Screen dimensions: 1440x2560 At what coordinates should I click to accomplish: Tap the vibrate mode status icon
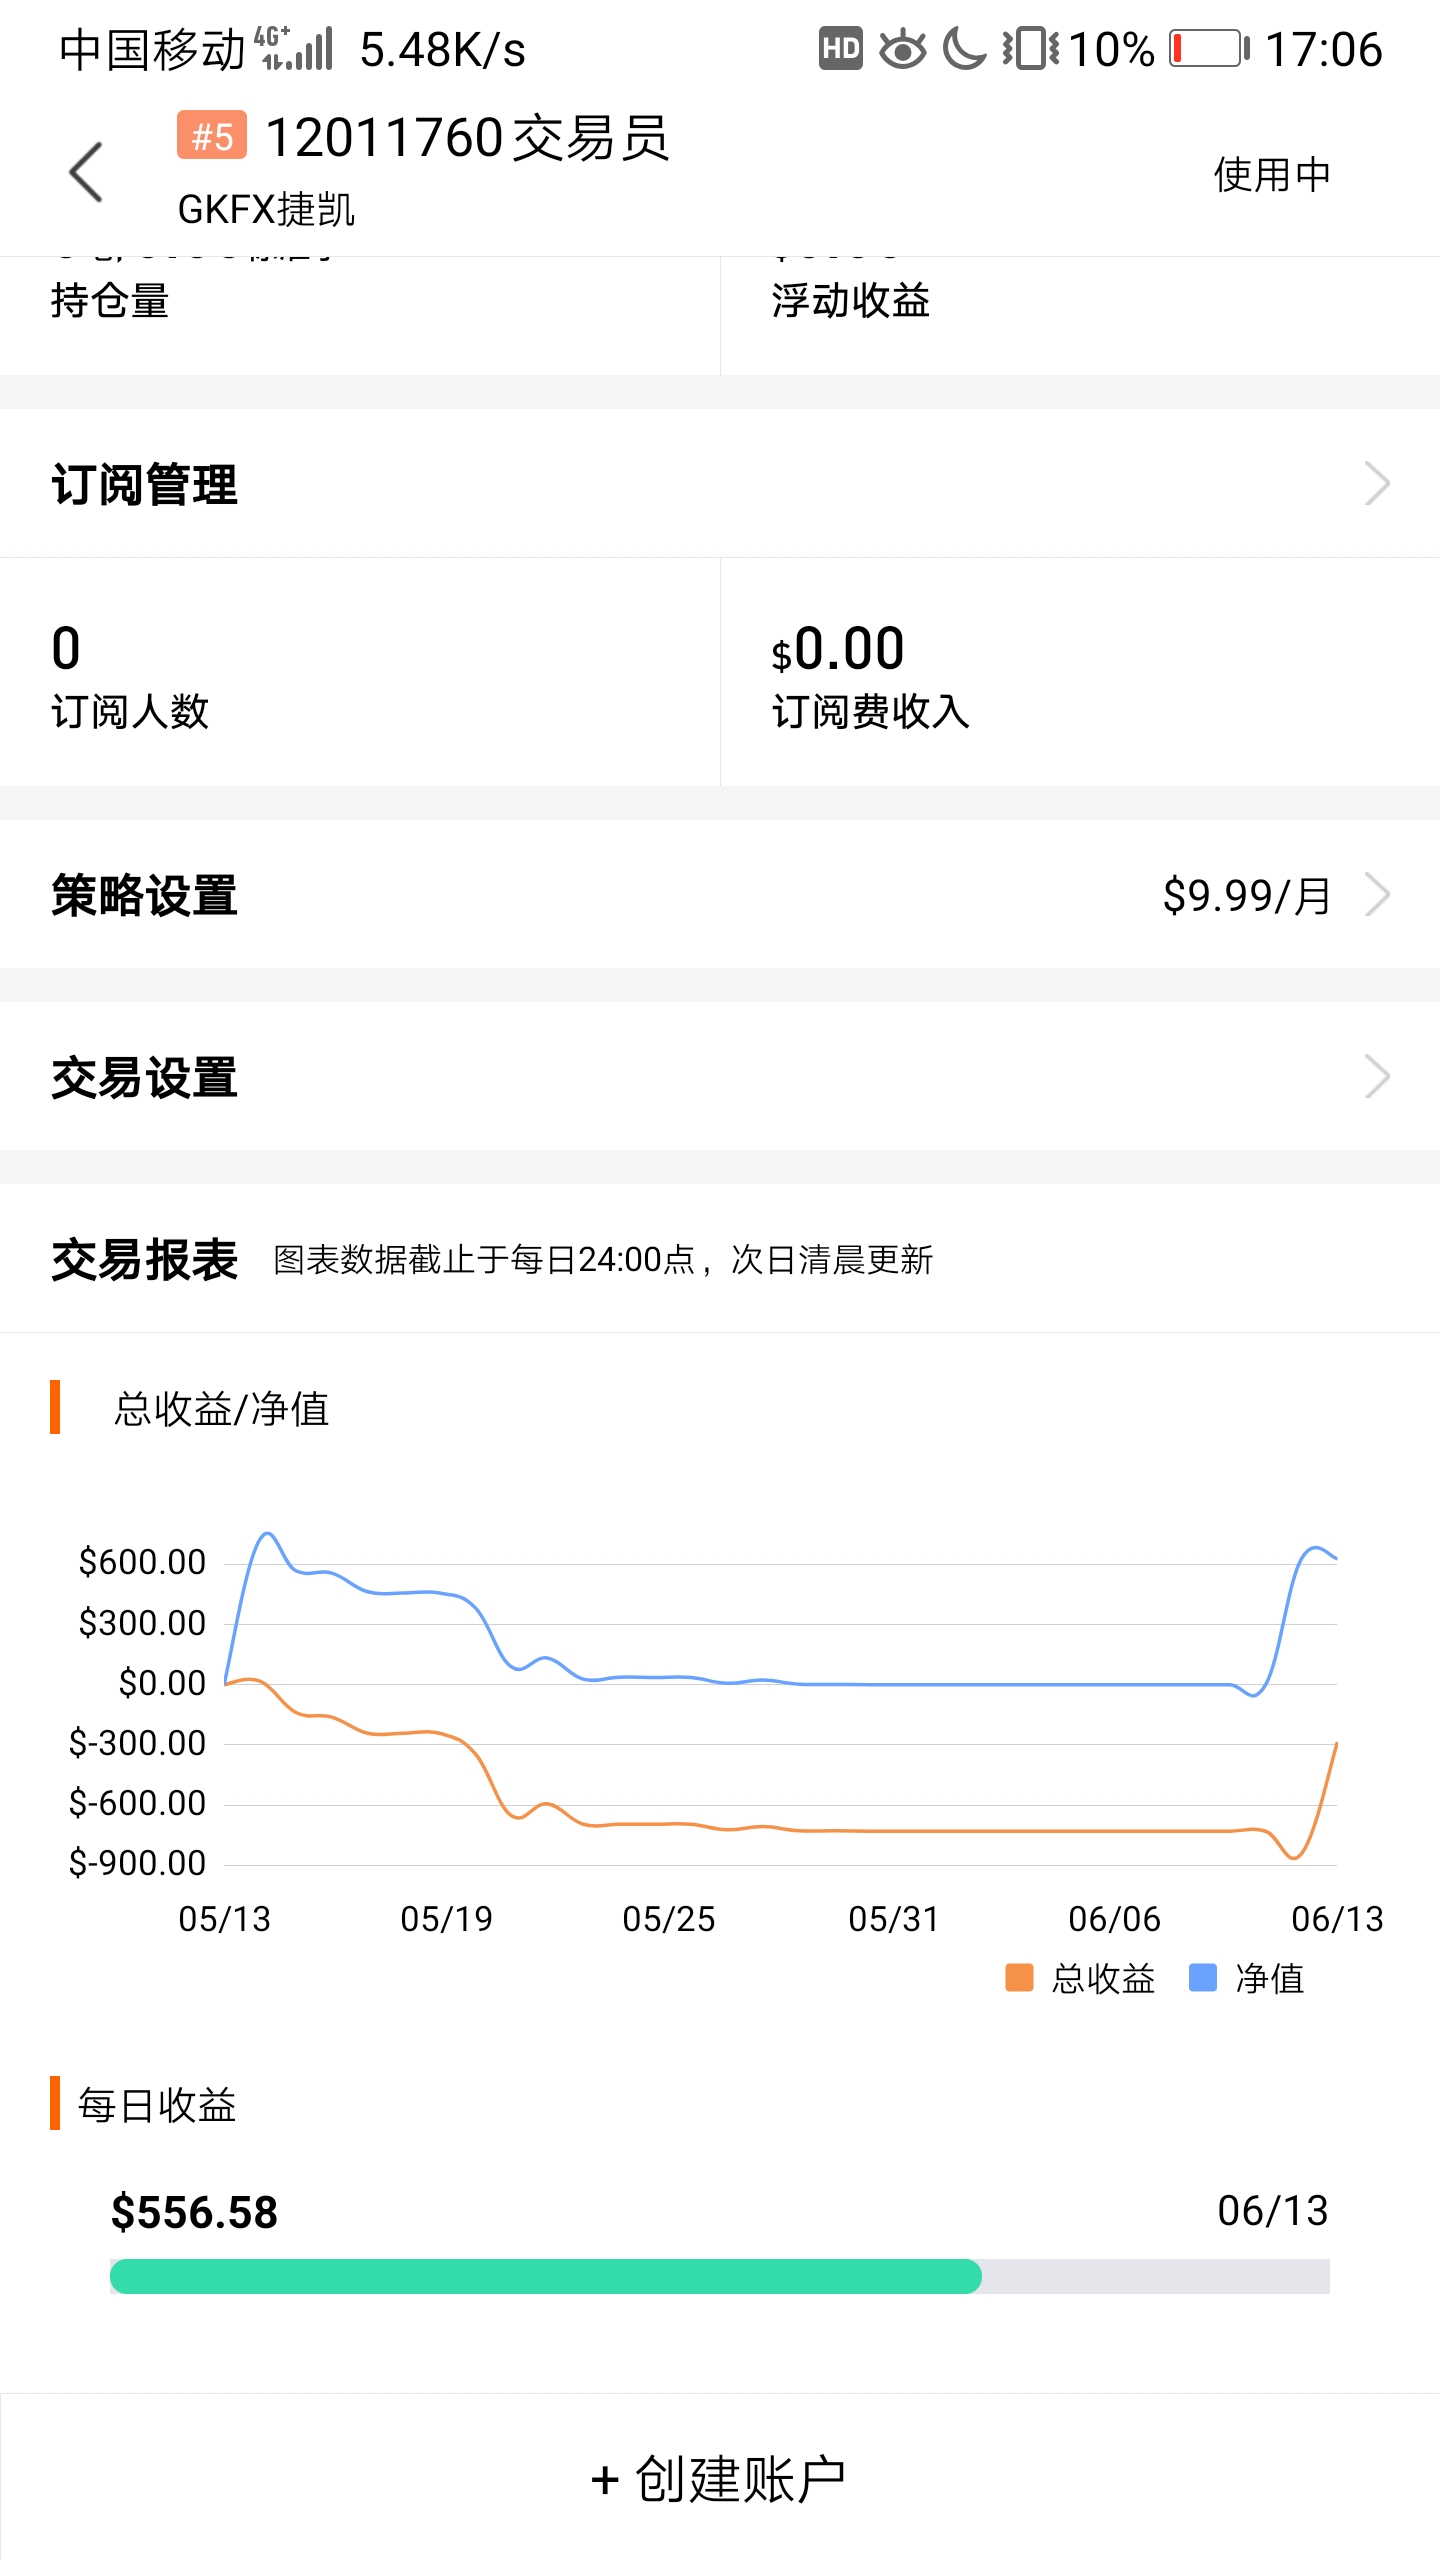click(1030, 49)
